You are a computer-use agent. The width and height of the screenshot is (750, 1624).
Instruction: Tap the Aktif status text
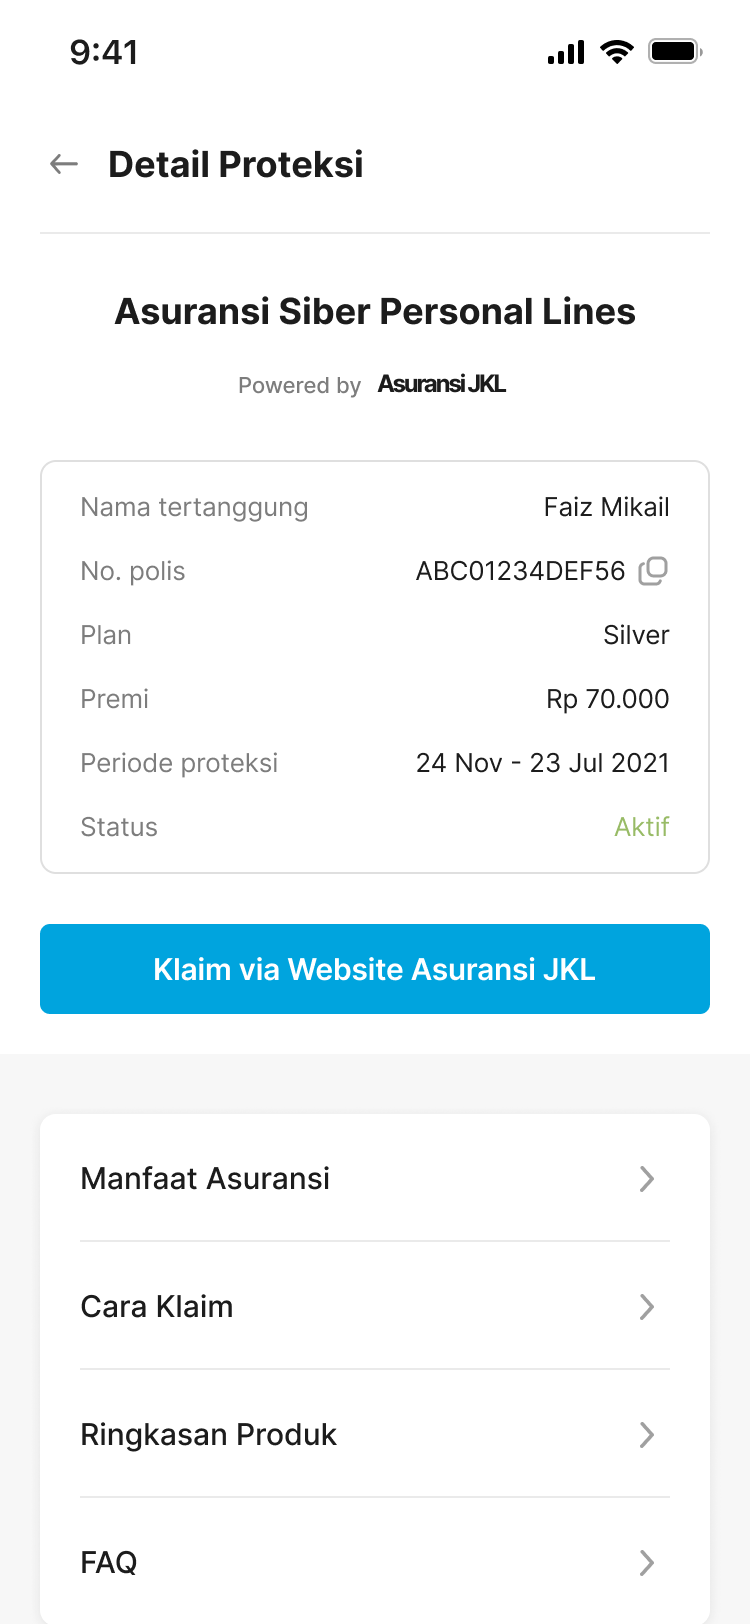pyautogui.click(x=641, y=827)
